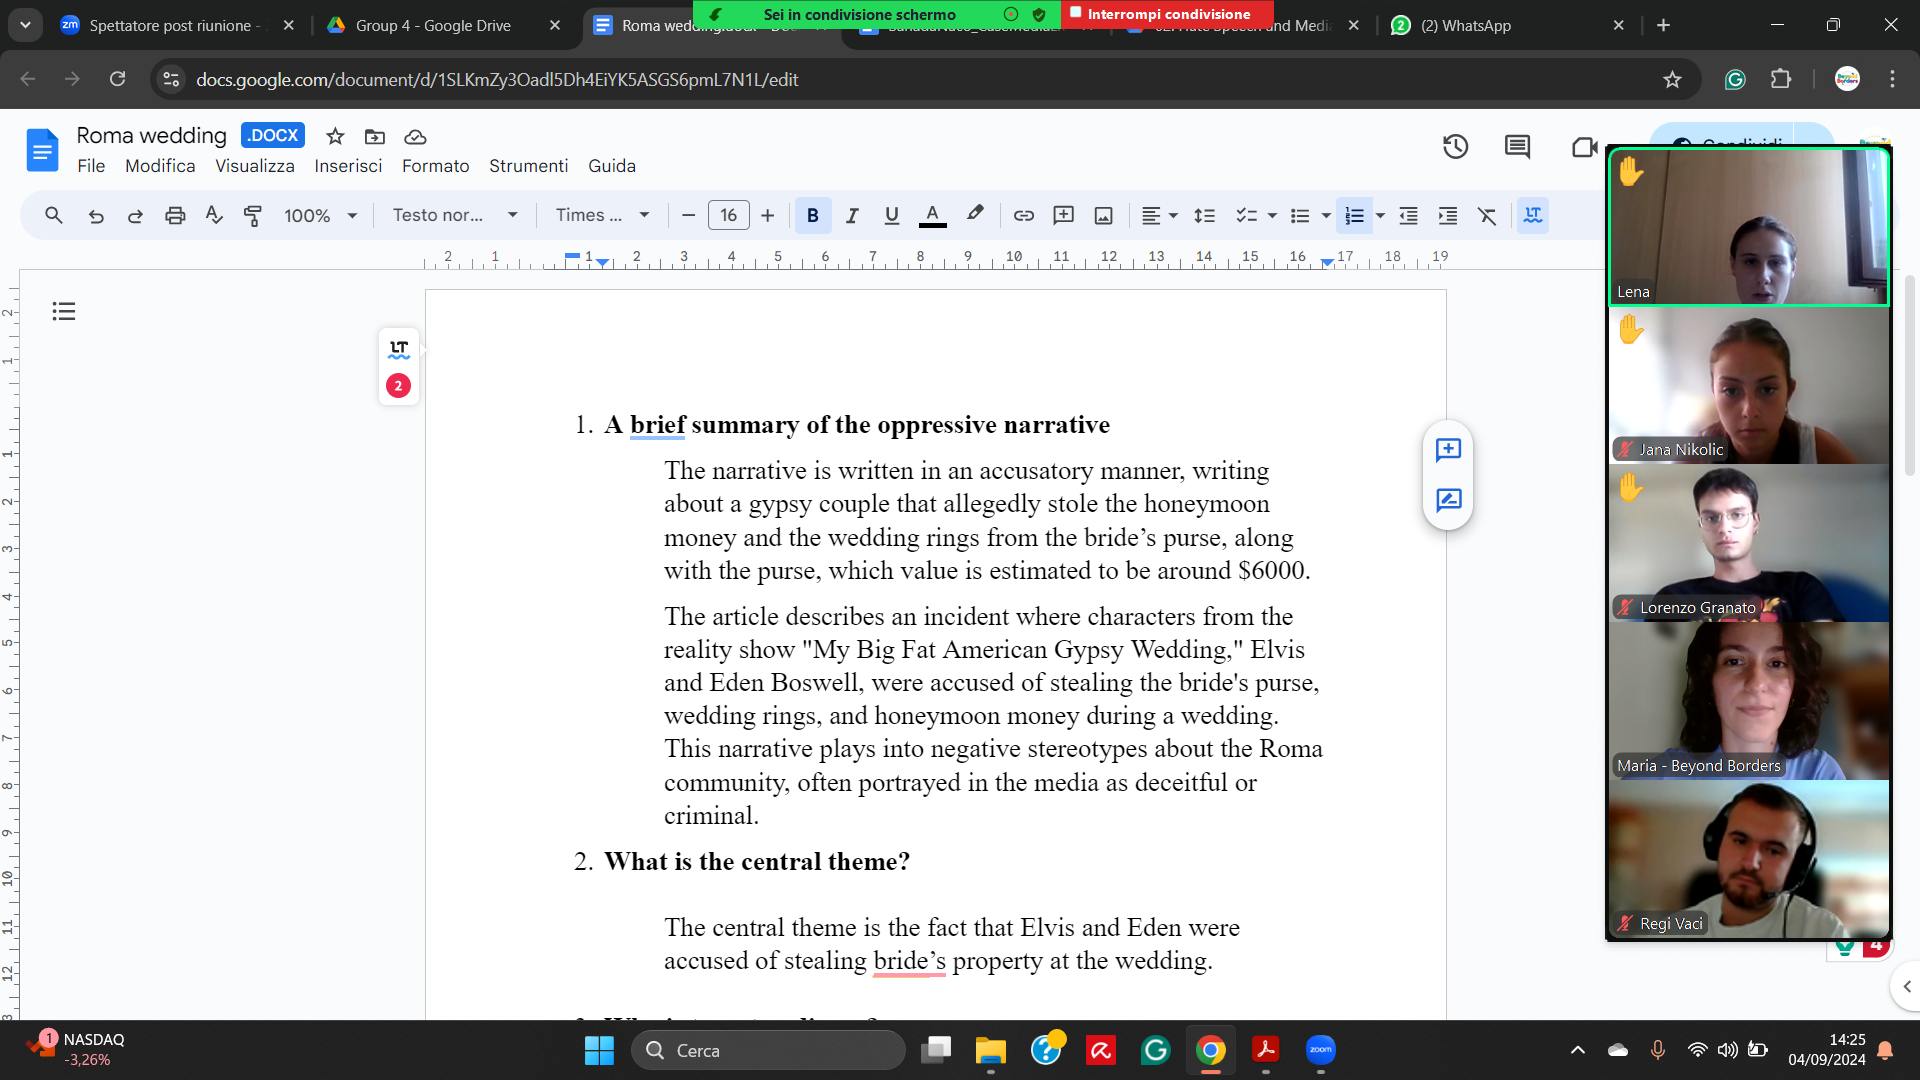Viewport: 1920px width, 1080px height.
Task: Click Interrompi condivisione to stop sharing
Action: [x=1167, y=14]
